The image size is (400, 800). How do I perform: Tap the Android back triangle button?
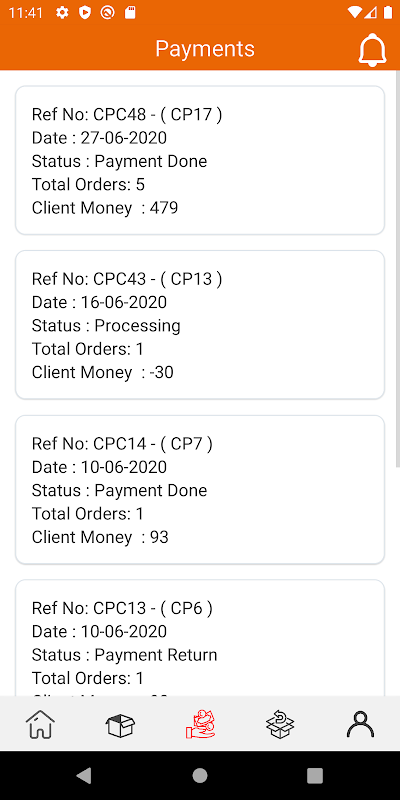pyautogui.click(x=84, y=776)
